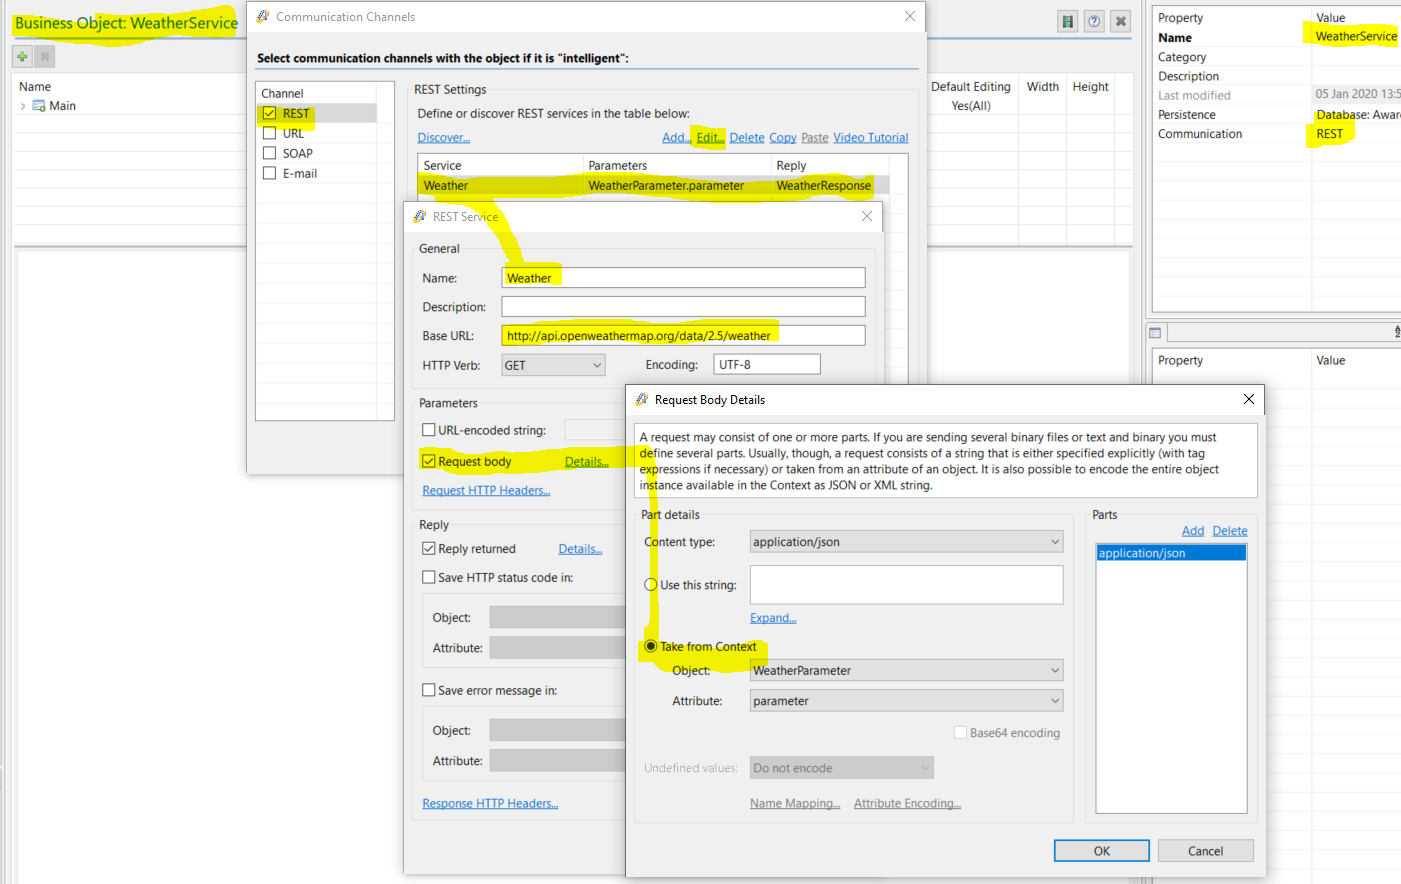
Task: Click the Copy link in REST Settings
Action: coord(783,138)
